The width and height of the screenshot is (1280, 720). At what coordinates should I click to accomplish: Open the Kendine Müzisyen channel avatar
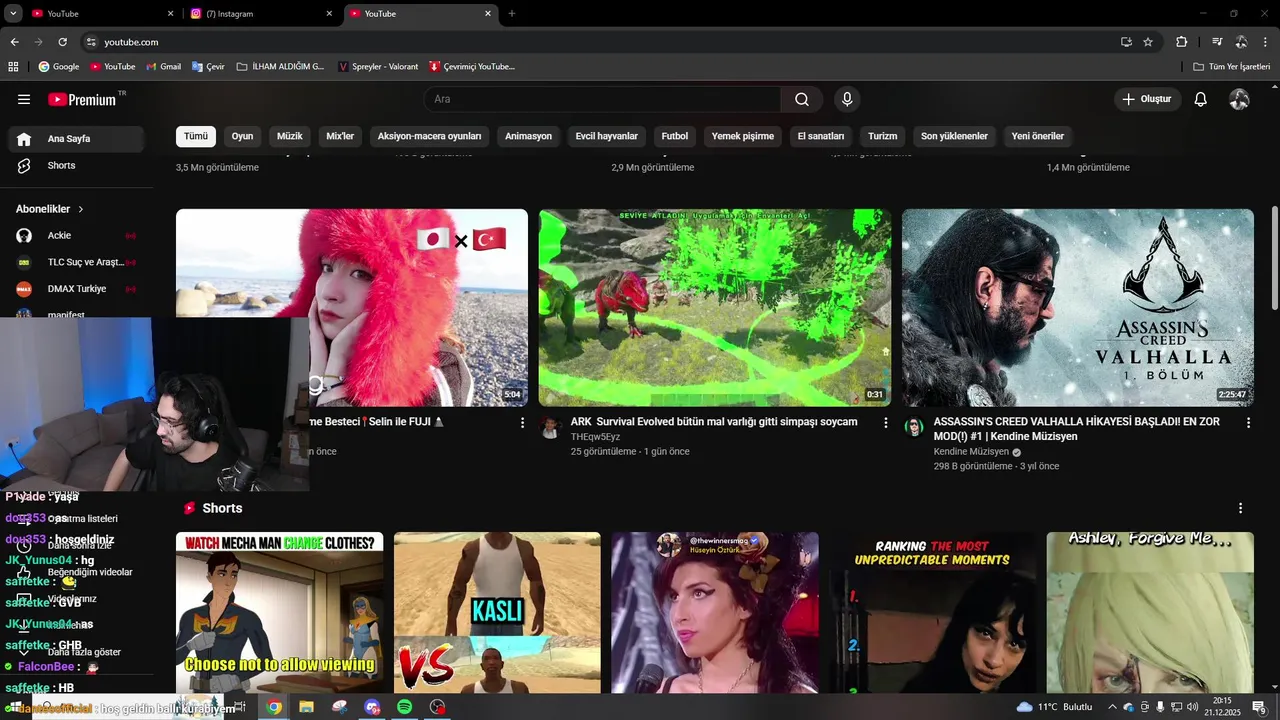point(913,428)
